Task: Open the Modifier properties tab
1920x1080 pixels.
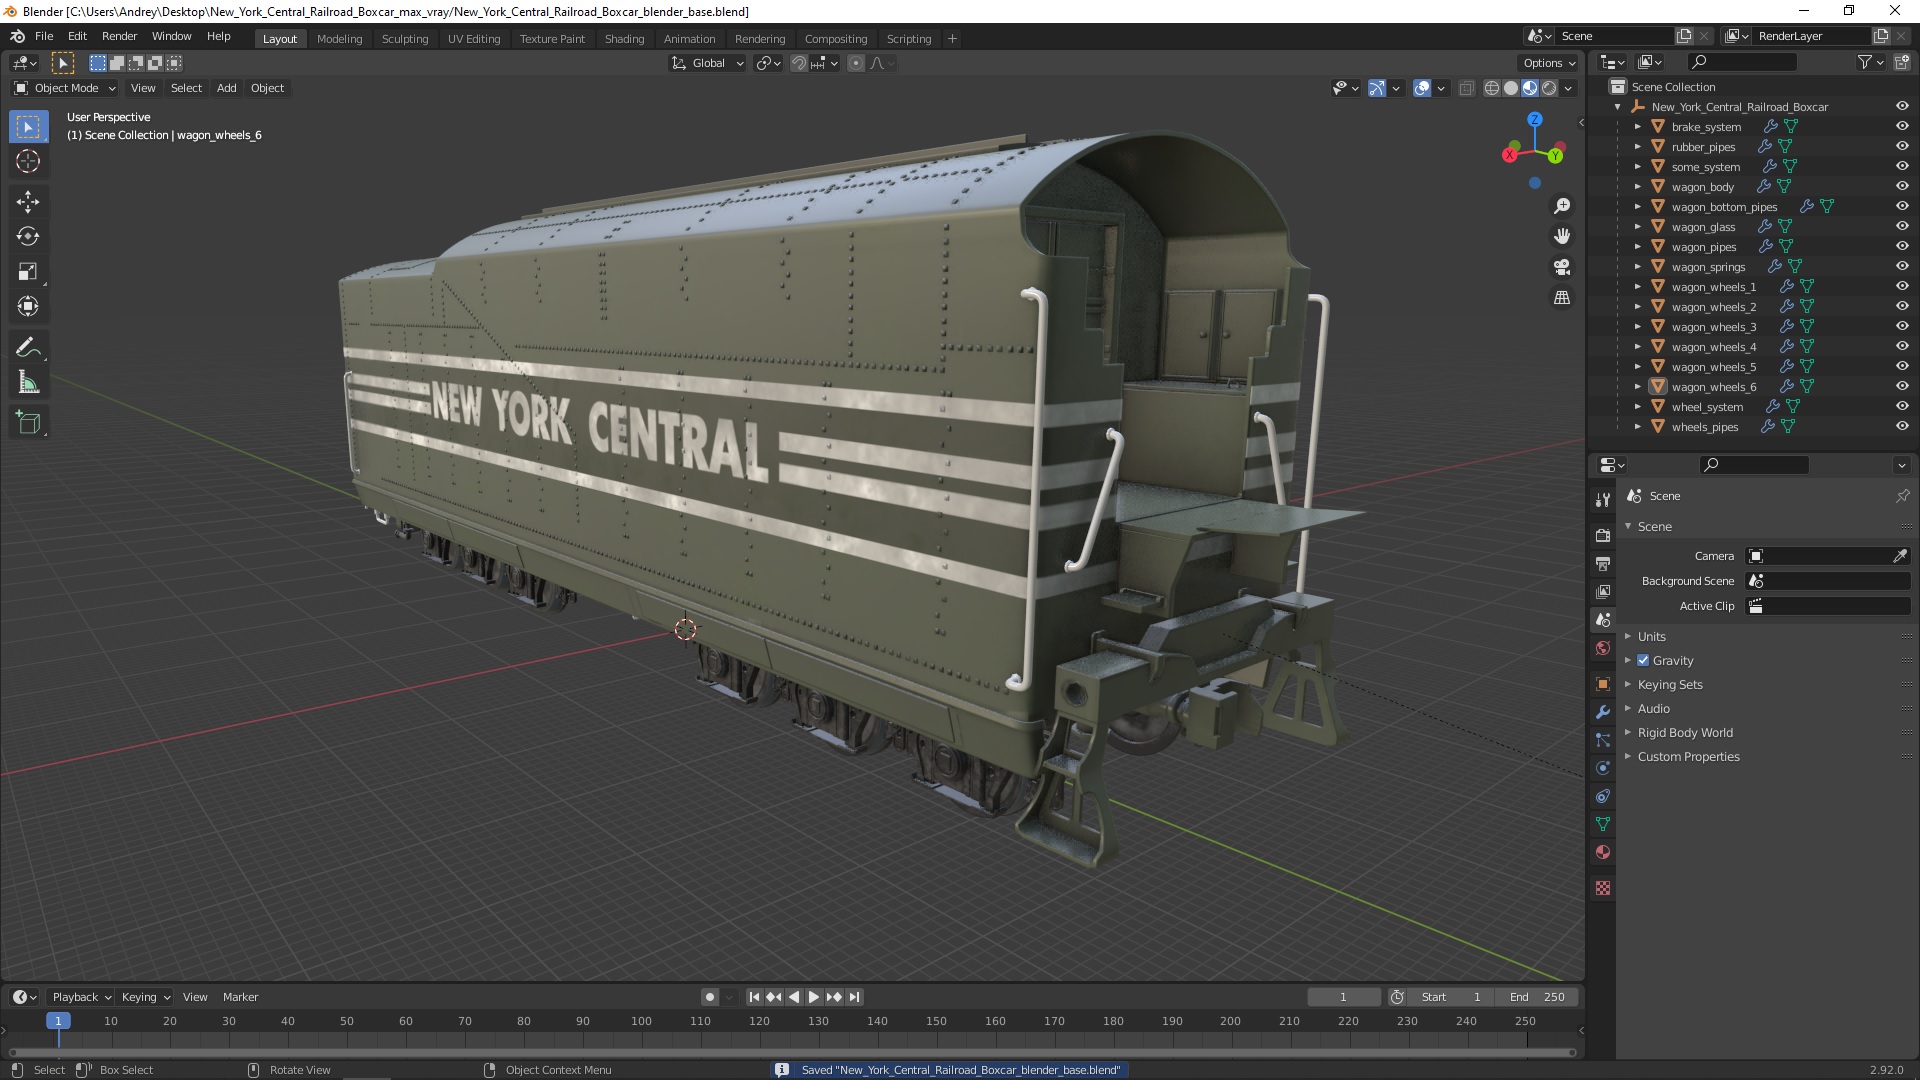Action: click(x=1603, y=712)
